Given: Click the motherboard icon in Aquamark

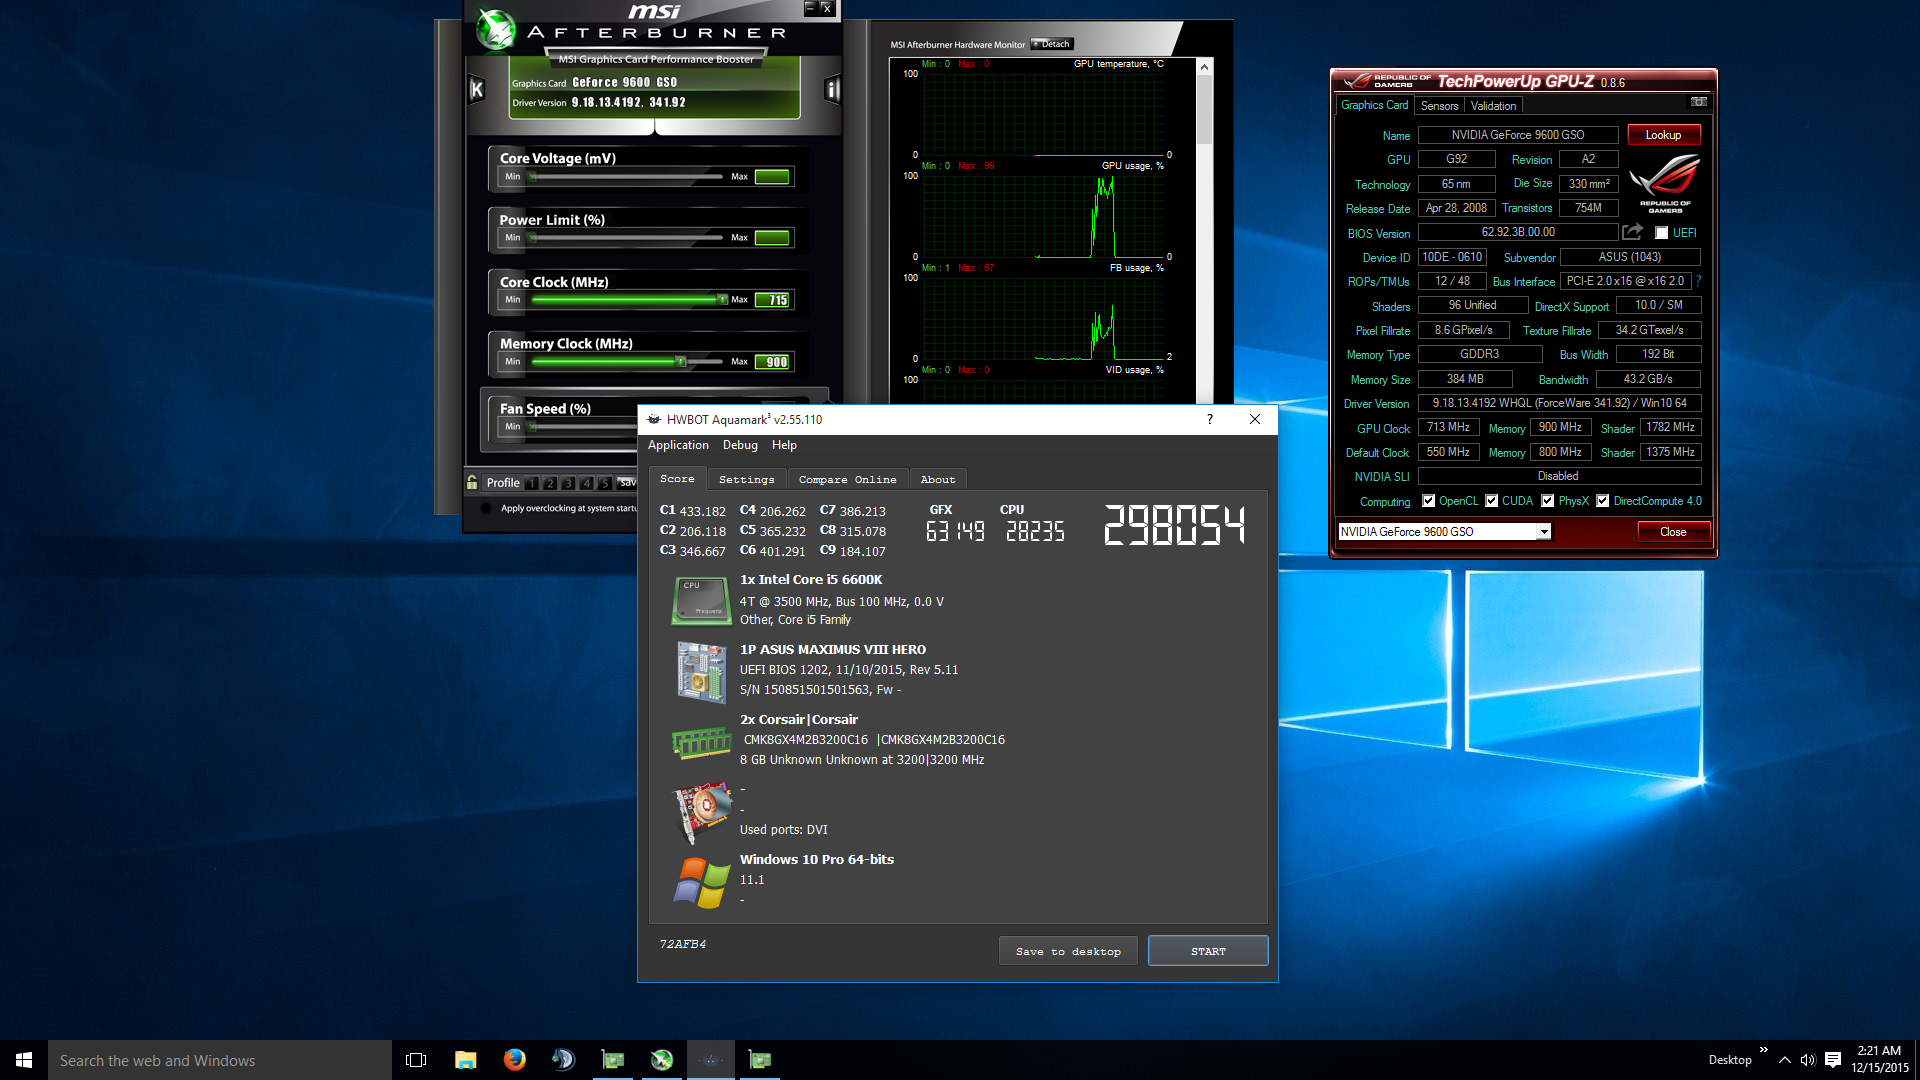Looking at the screenshot, I should tap(701, 671).
